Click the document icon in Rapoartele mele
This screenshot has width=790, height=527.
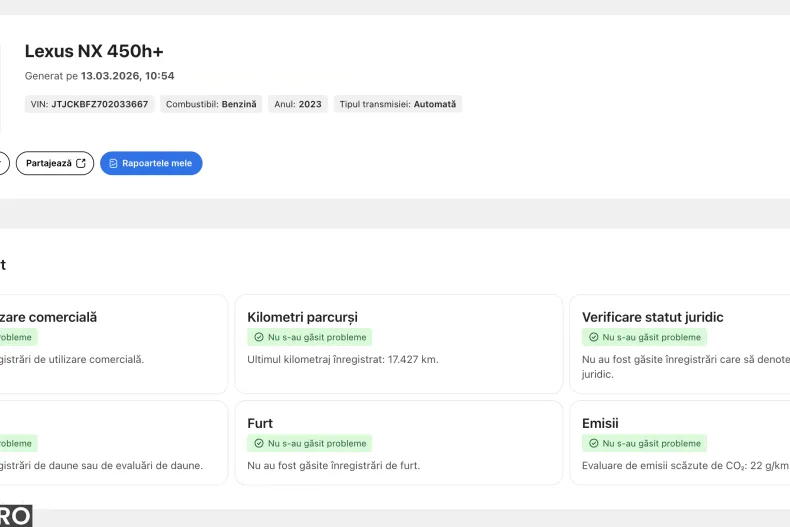pos(114,163)
